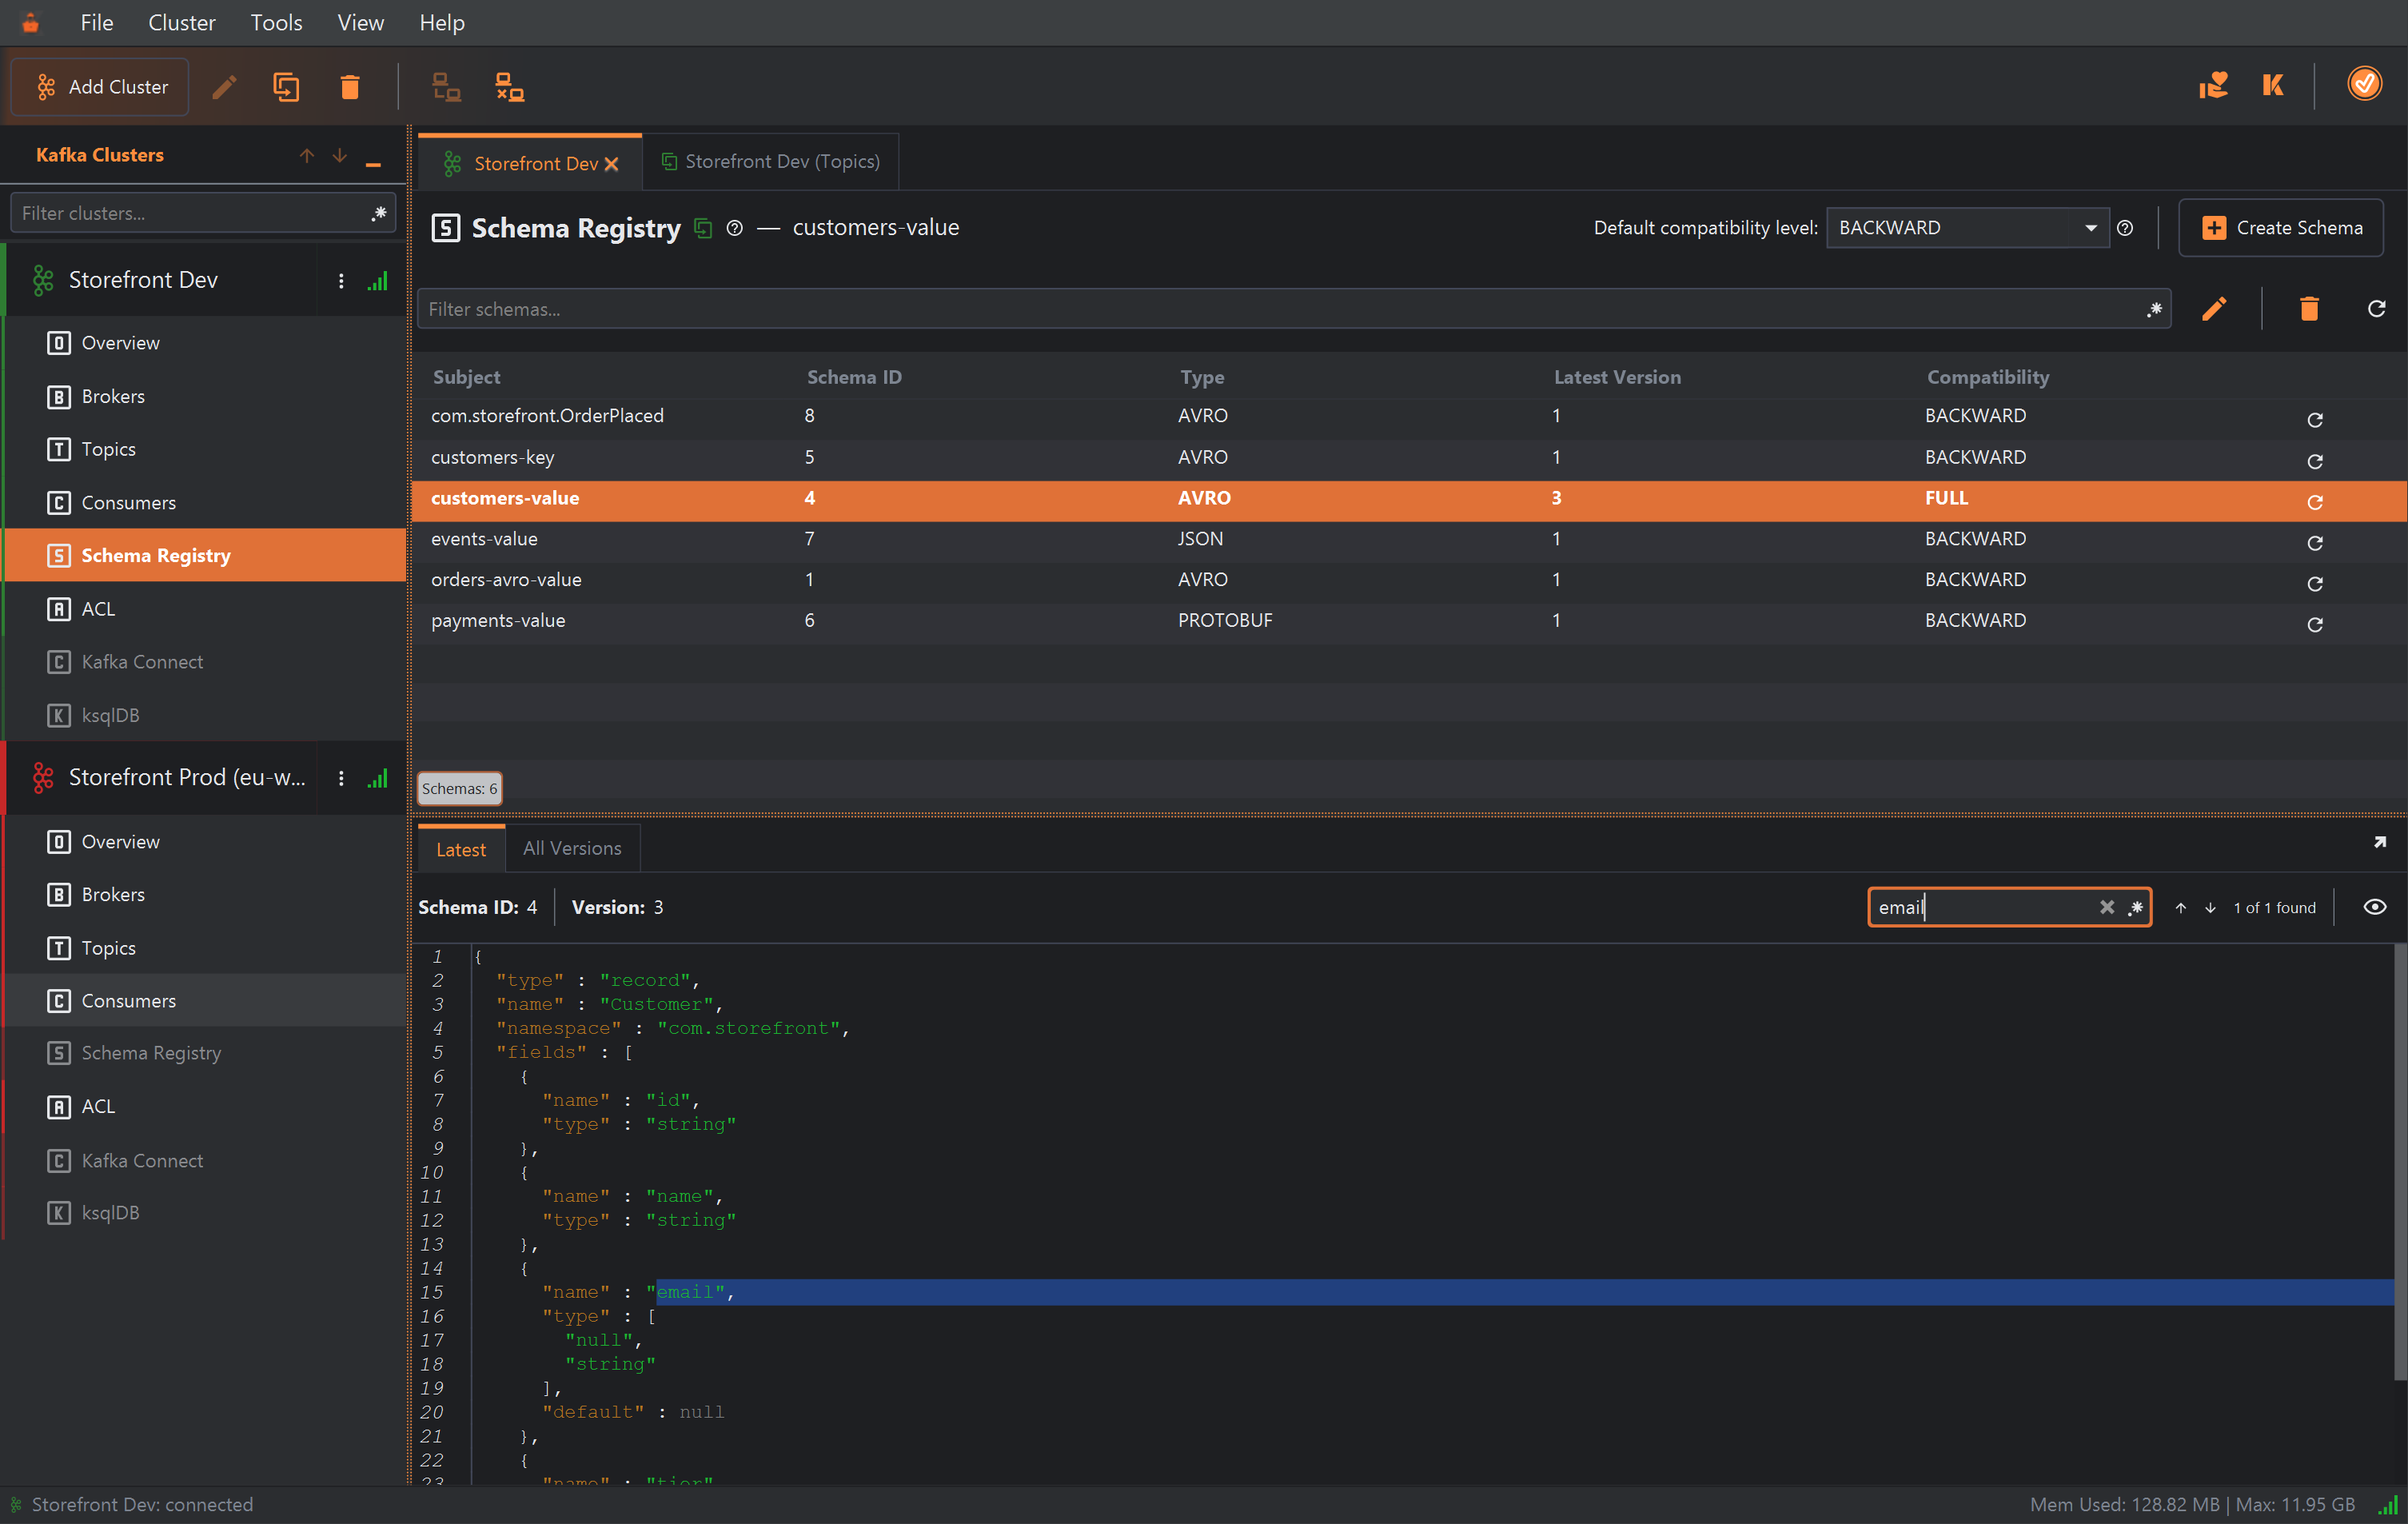Toggle regex in the Filter schemas field

coord(2154,309)
